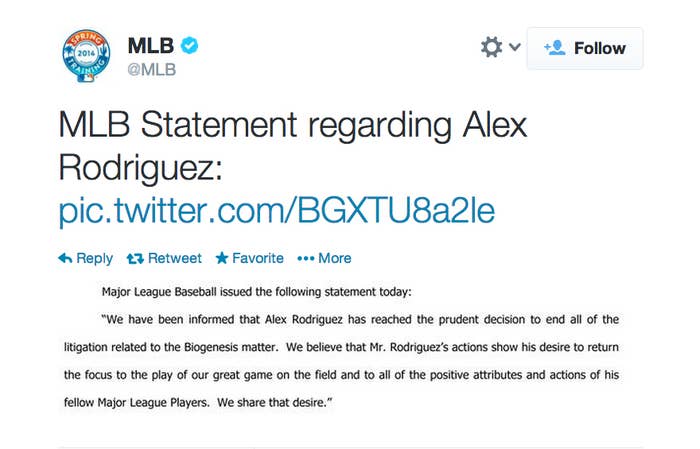Viewport: 700px width, 449px height.
Task: Click the add-person icon in Follow button
Action: coord(555,48)
